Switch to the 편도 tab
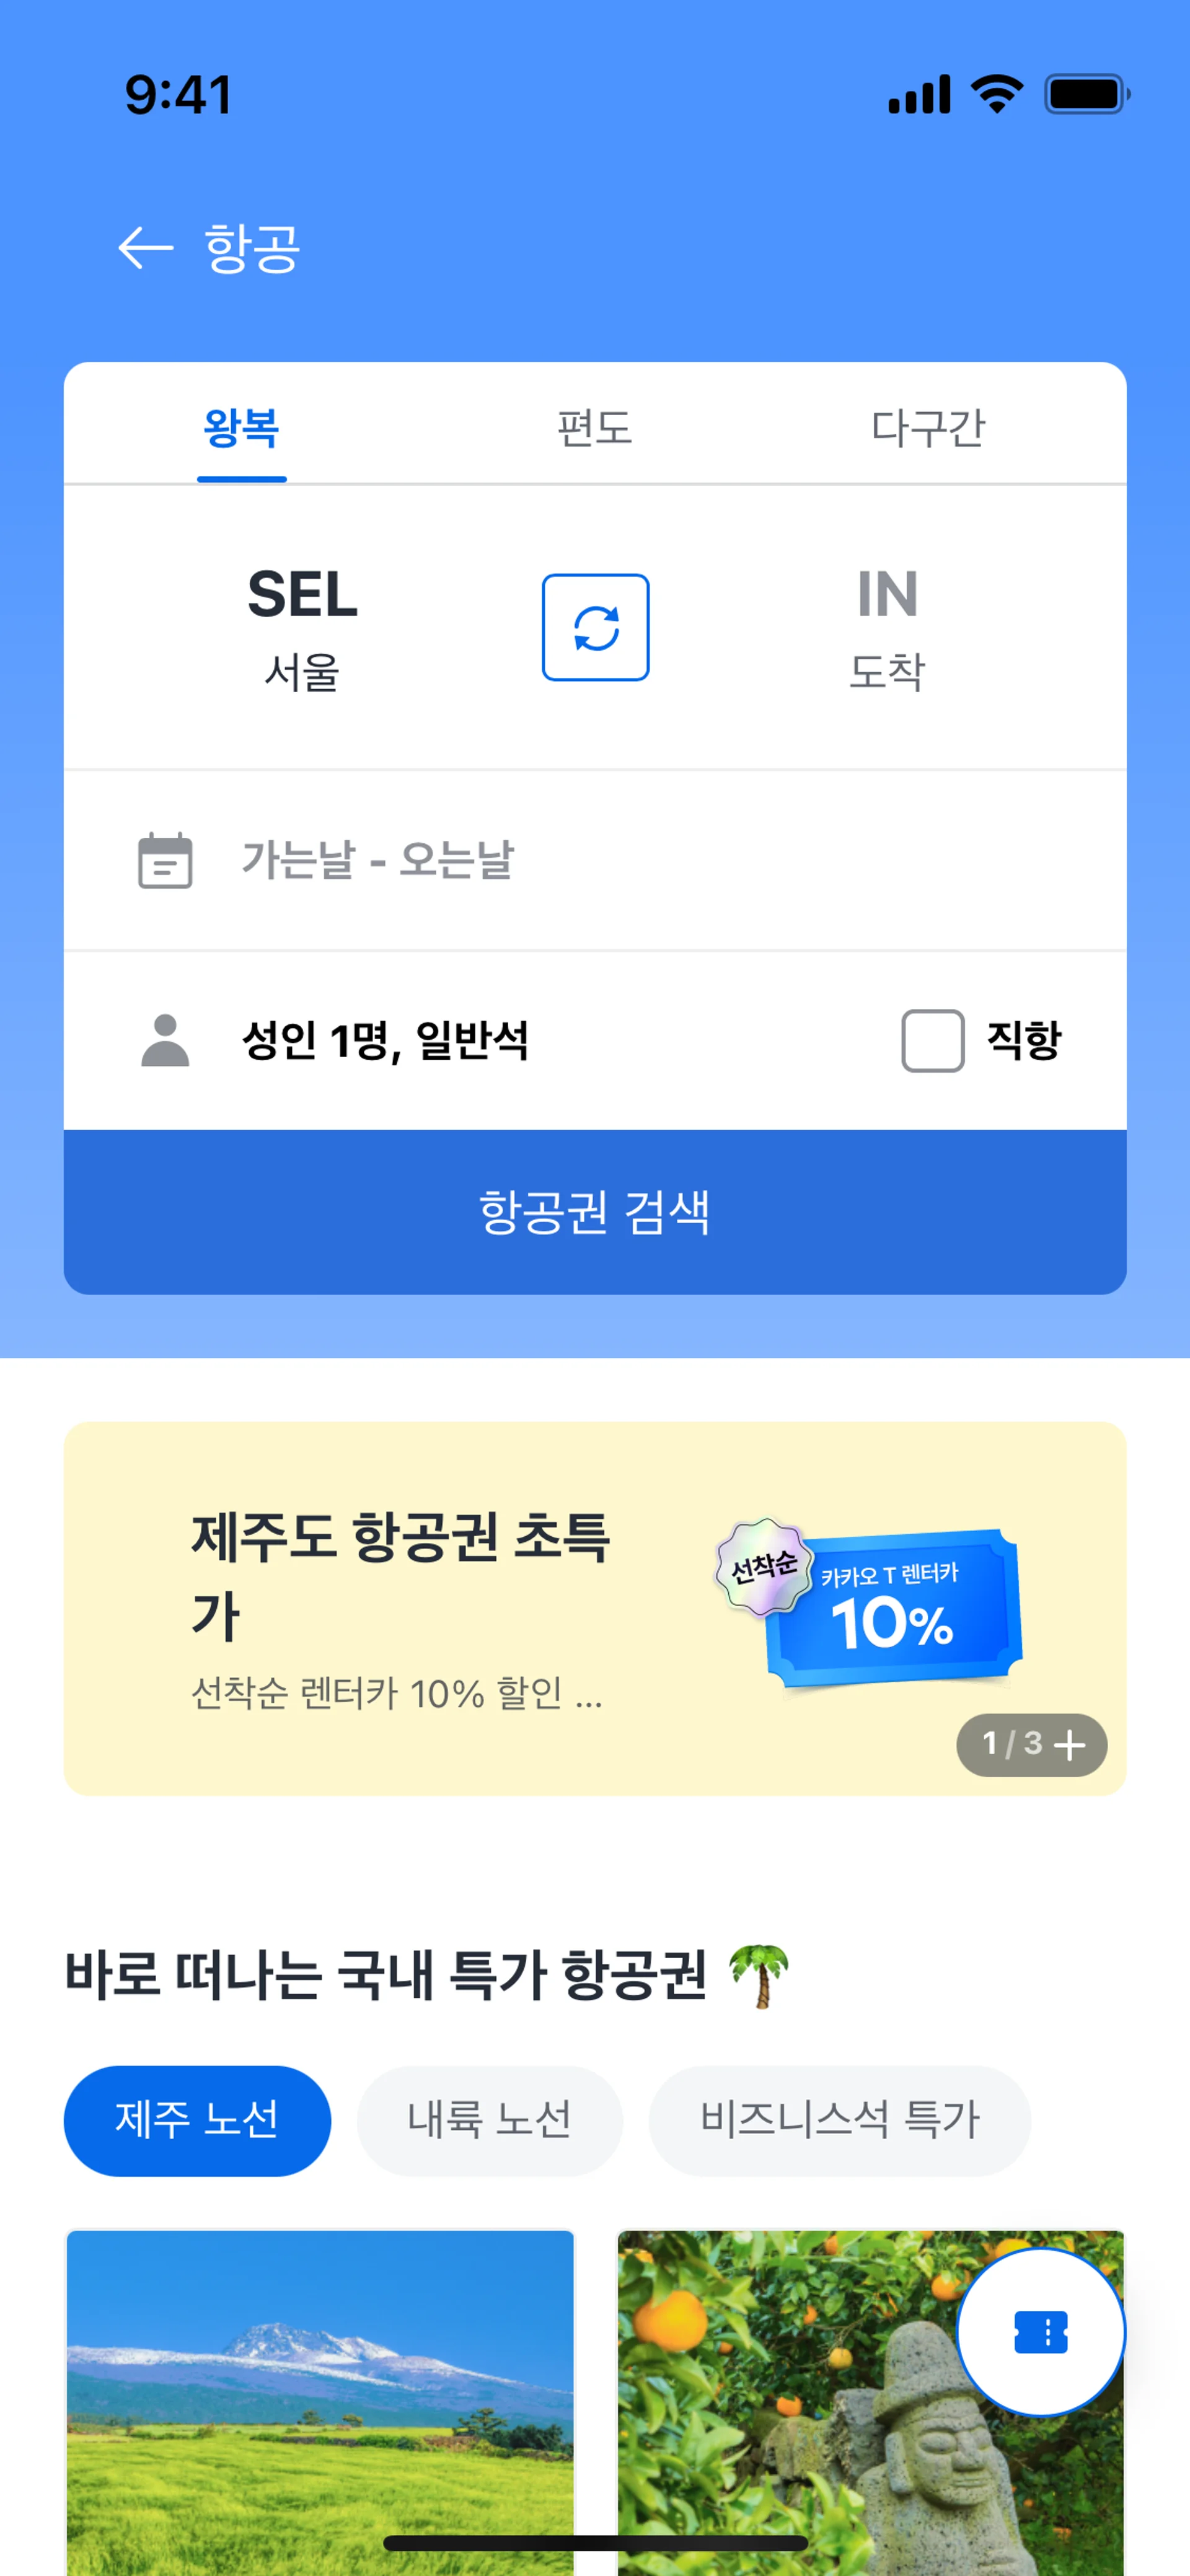Viewport: 1190px width, 2576px height. tap(595, 428)
